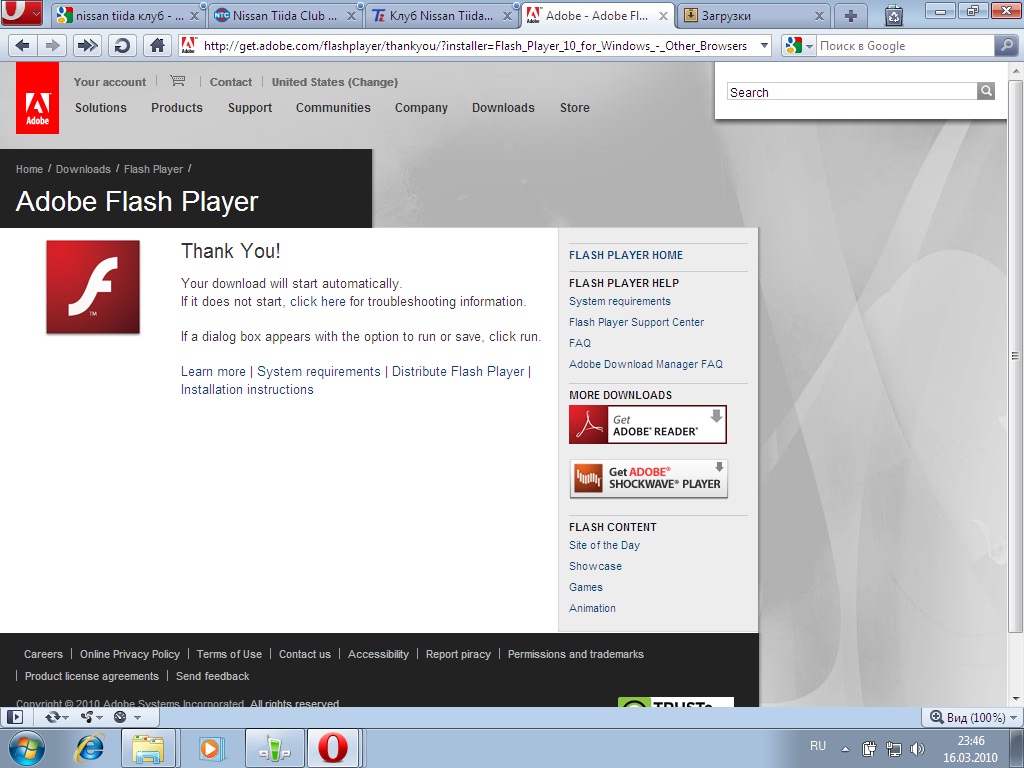Open the Downloads menu
Viewport: 1024px width, 768px height.
[x=504, y=108]
